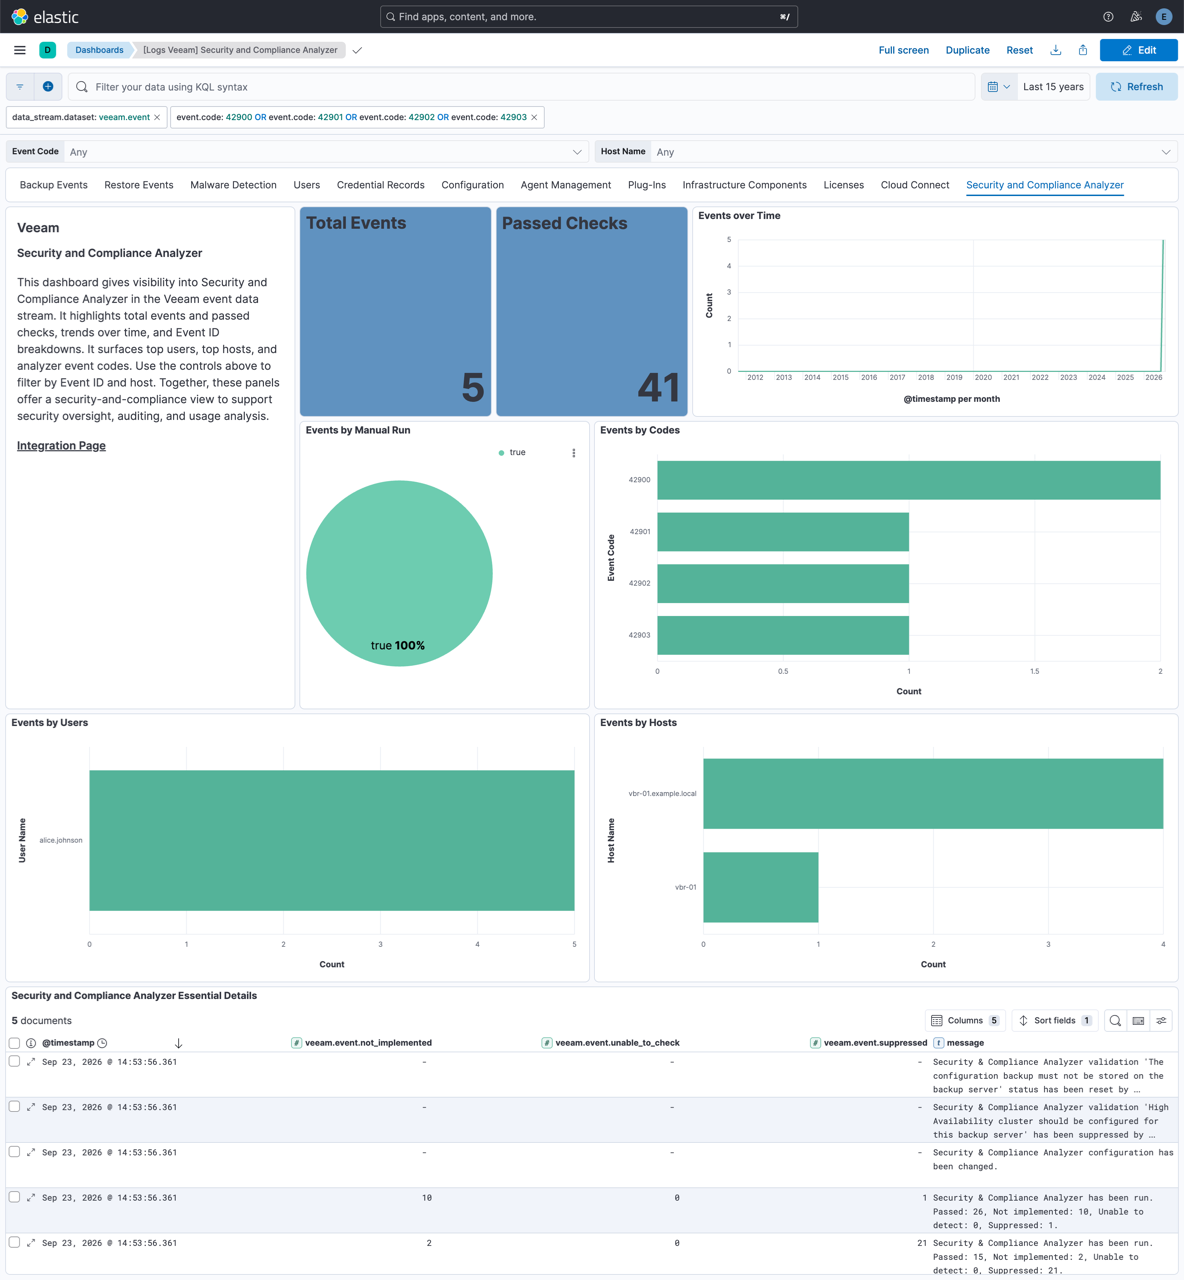1184x1280 pixels.
Task: Expand the row with Passed: 15
Action: click(x=31, y=1243)
